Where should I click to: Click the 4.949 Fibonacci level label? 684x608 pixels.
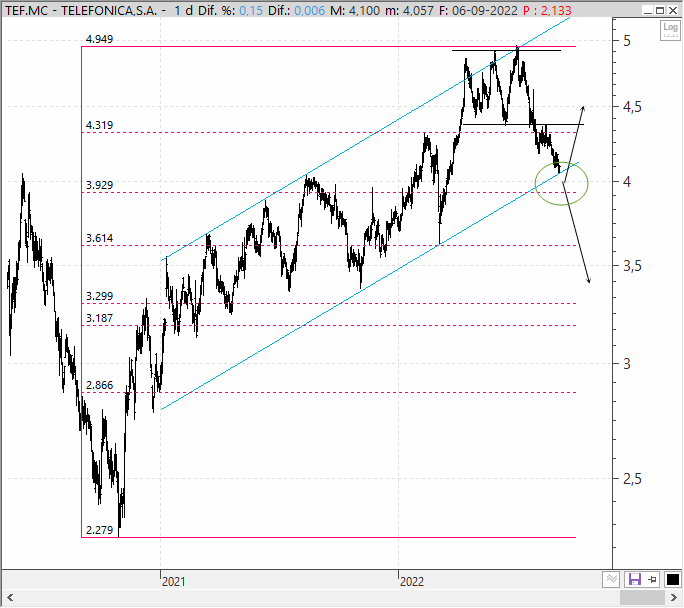pyautogui.click(x=99, y=39)
